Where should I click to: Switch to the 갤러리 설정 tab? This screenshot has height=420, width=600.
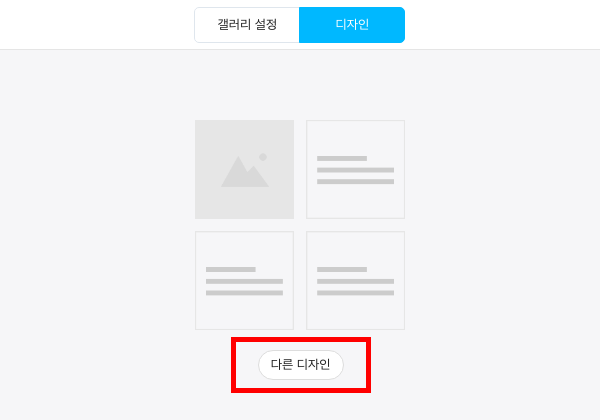(247, 25)
